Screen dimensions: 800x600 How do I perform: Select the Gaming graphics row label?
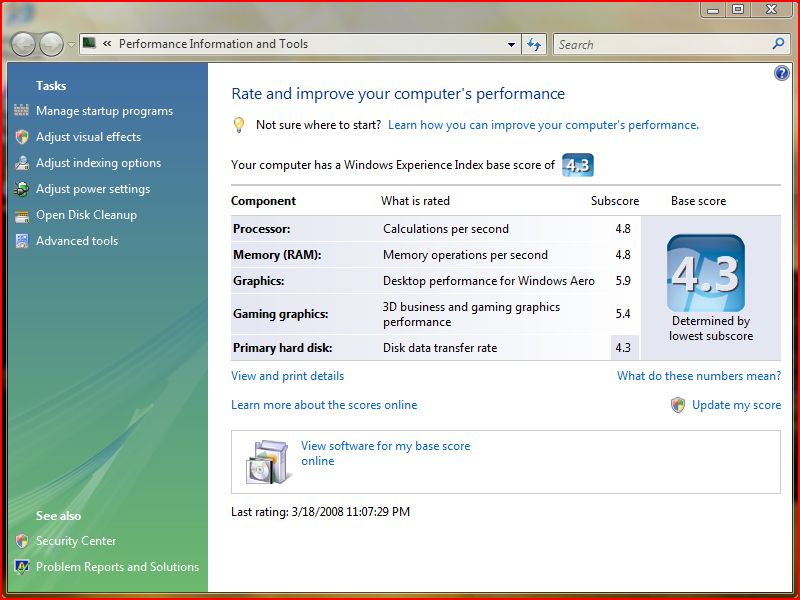281,314
